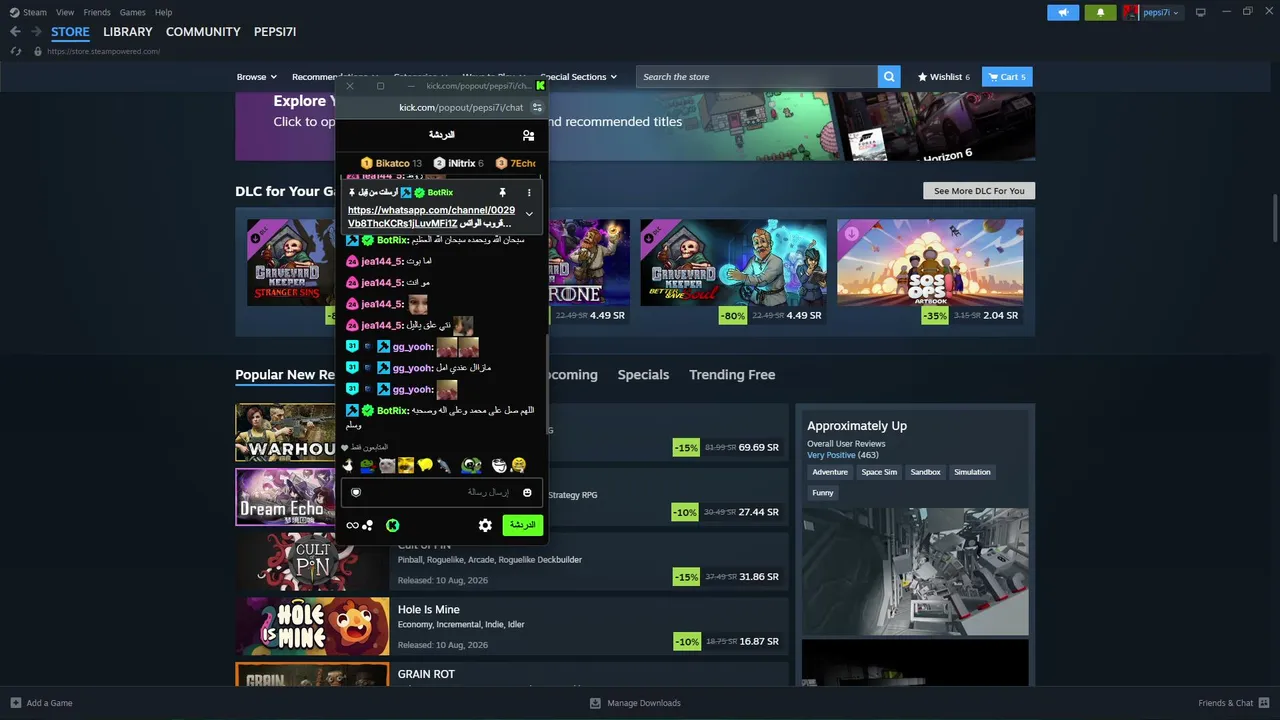Viewport: 1280px width, 720px height.
Task: Open the Special Sections dropdown
Action: pos(578,77)
